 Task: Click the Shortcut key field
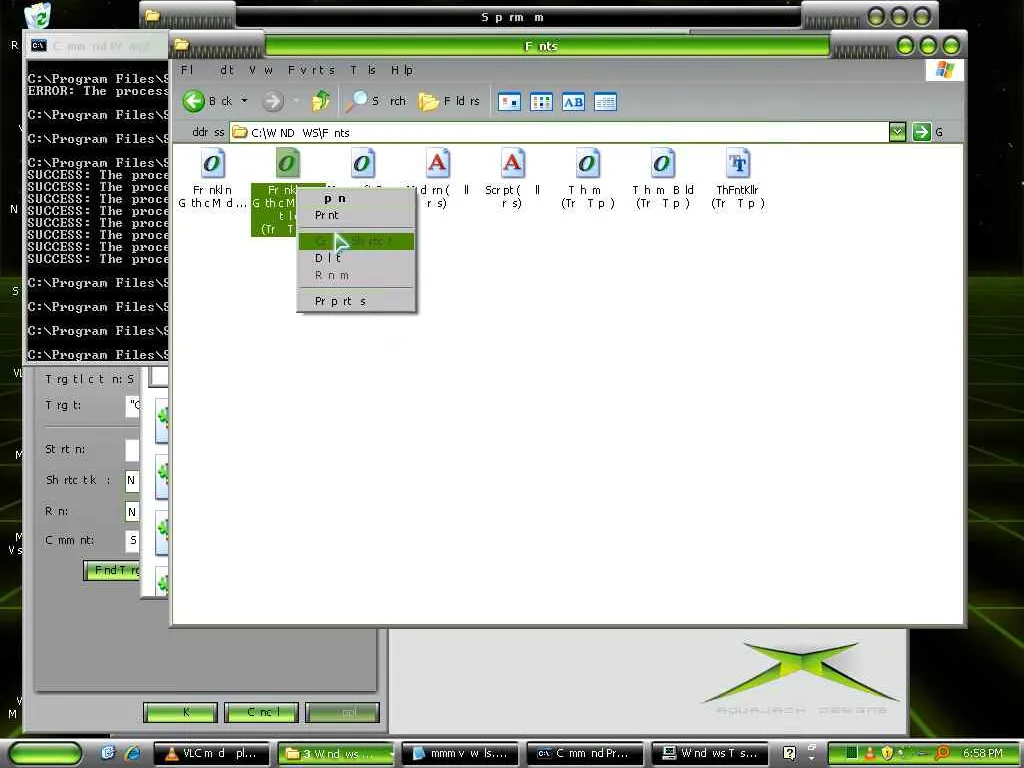coord(133,481)
